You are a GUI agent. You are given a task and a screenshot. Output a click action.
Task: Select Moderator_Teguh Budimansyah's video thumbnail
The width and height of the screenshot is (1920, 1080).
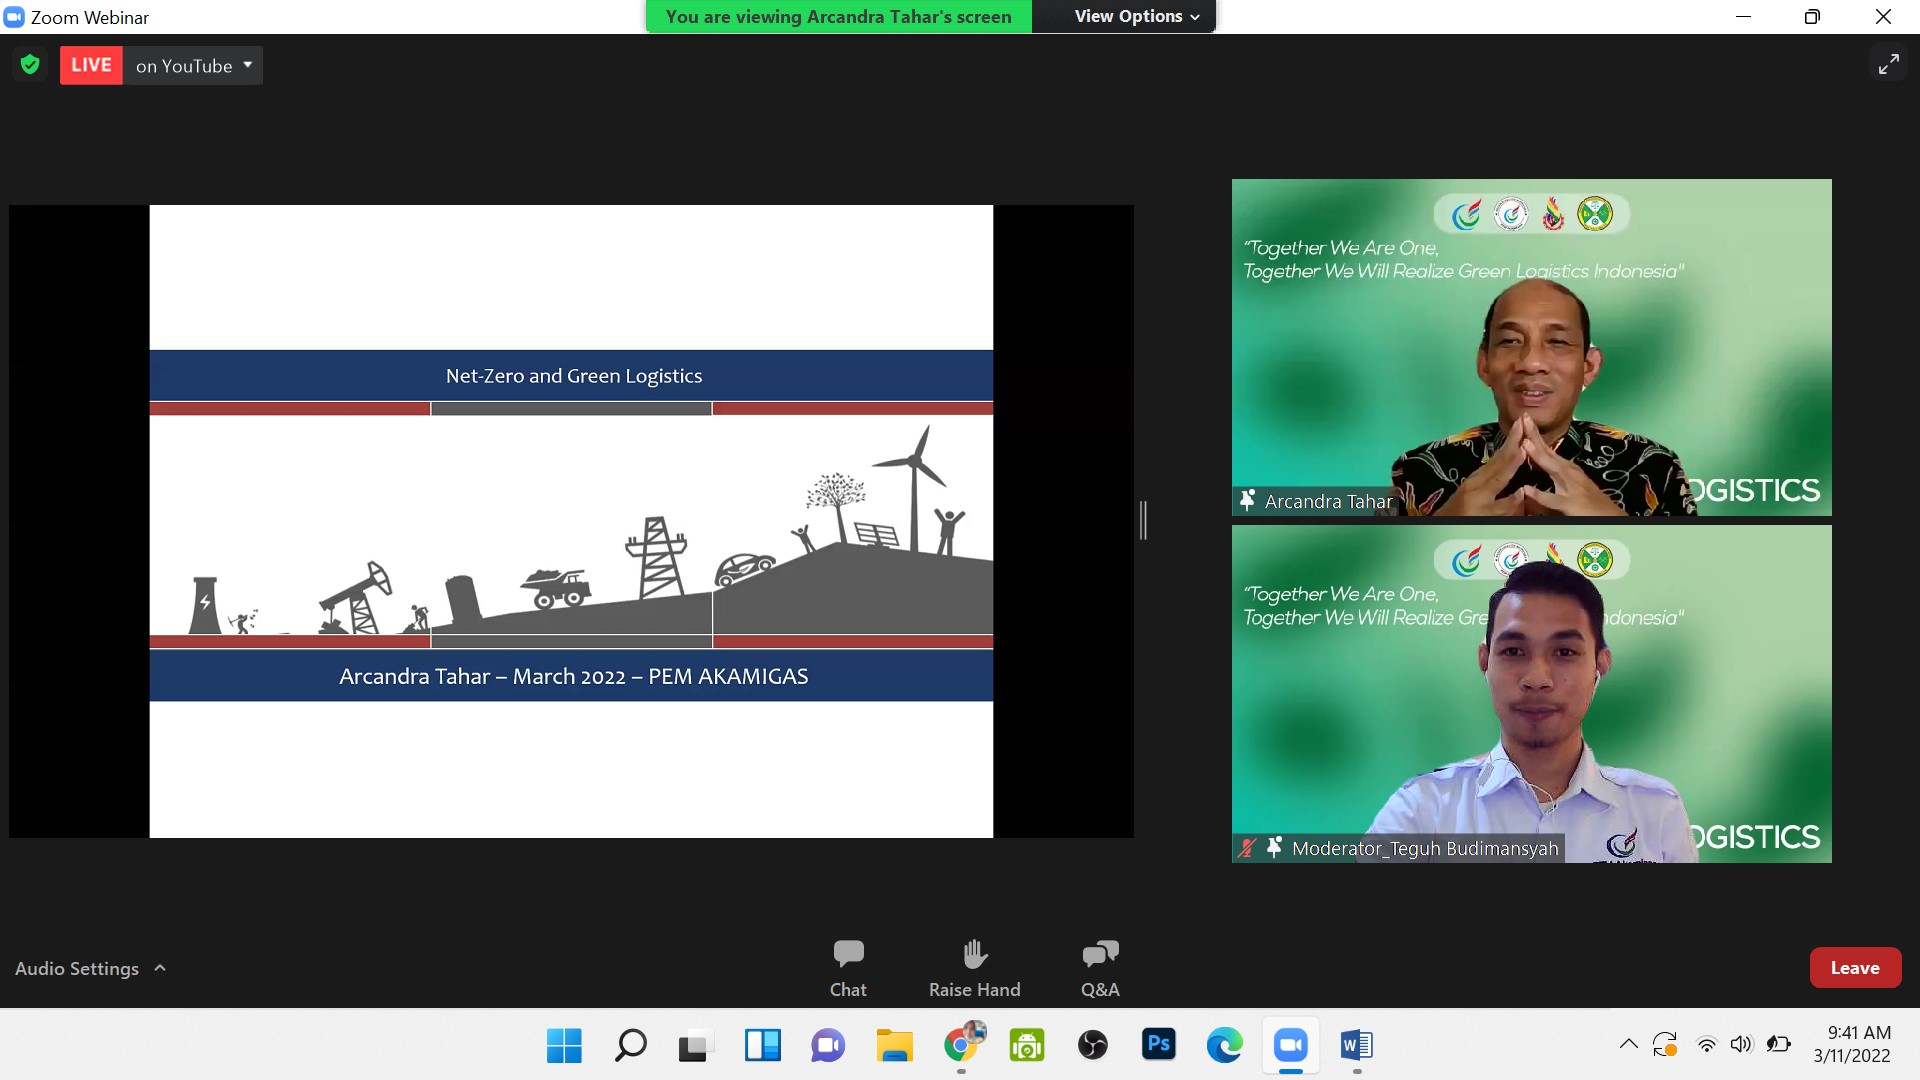click(x=1530, y=693)
